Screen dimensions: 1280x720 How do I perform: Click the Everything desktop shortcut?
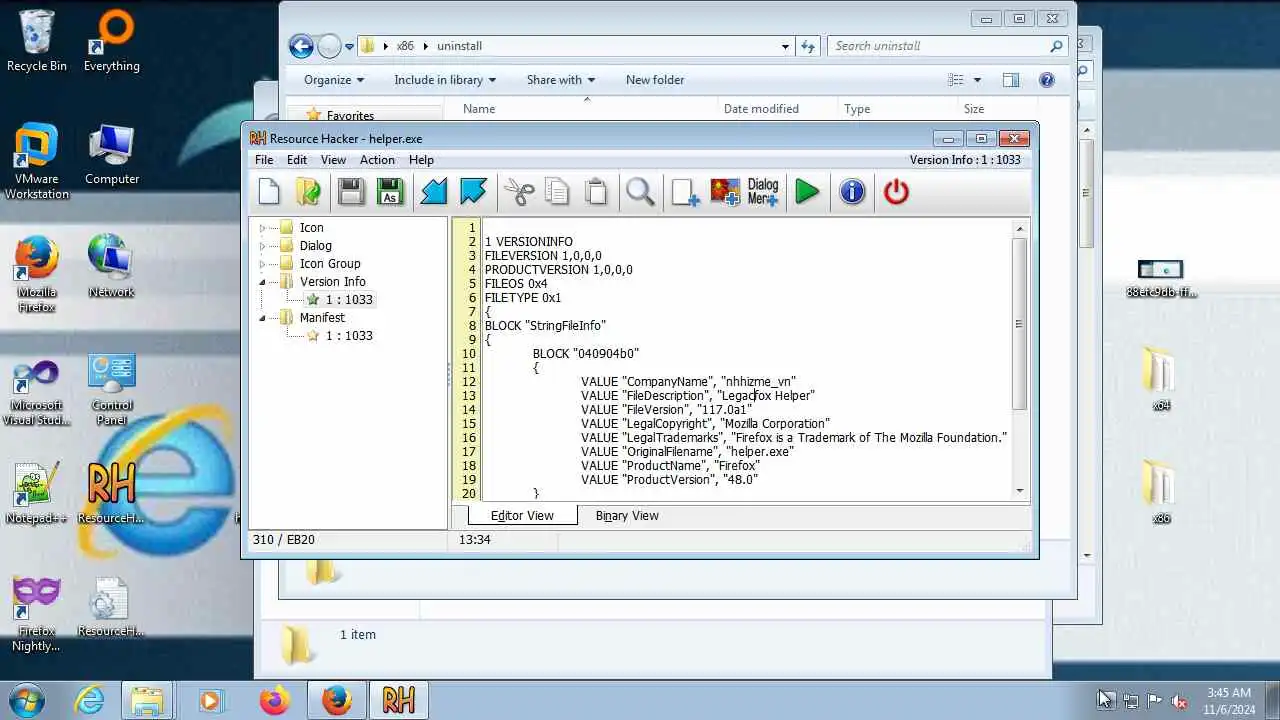[112, 42]
